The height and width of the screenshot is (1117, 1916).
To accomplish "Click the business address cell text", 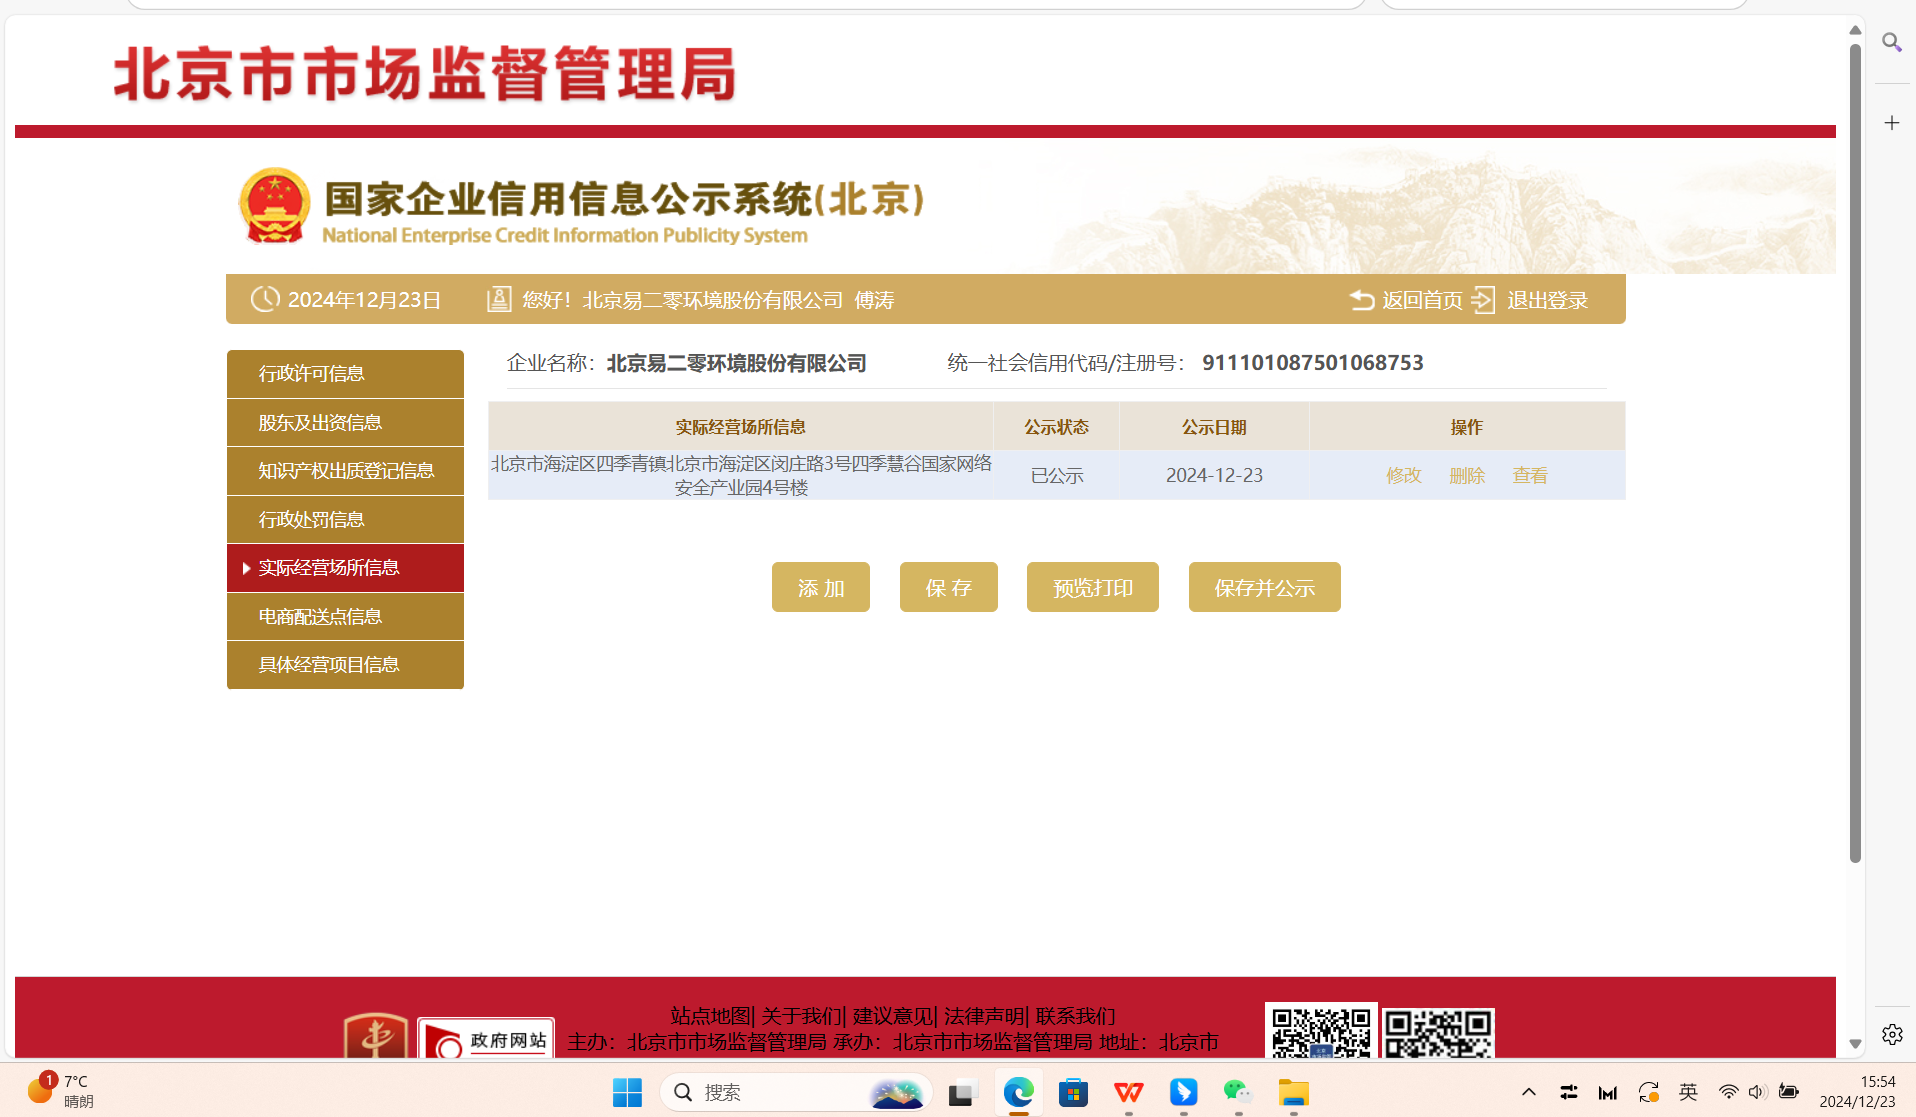I will 741,475.
